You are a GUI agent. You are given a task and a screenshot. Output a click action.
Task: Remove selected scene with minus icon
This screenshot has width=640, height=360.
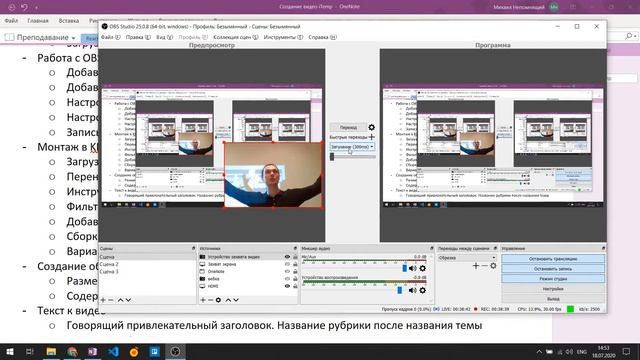(x=111, y=300)
